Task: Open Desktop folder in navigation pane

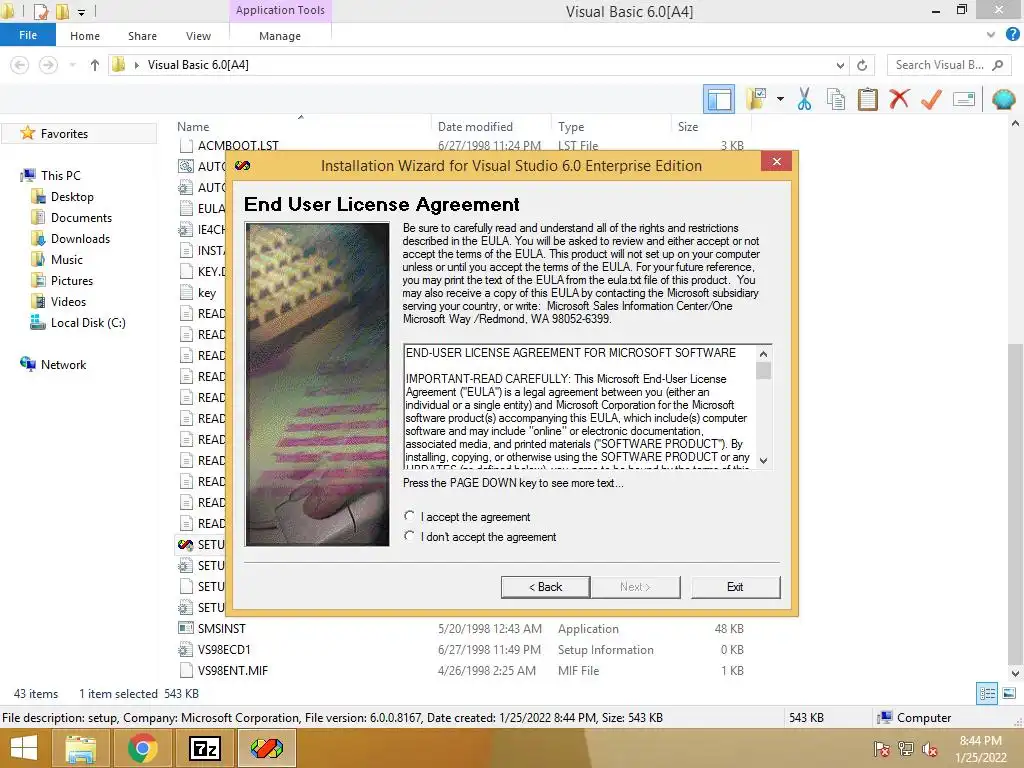Action: pyautogui.click(x=72, y=197)
